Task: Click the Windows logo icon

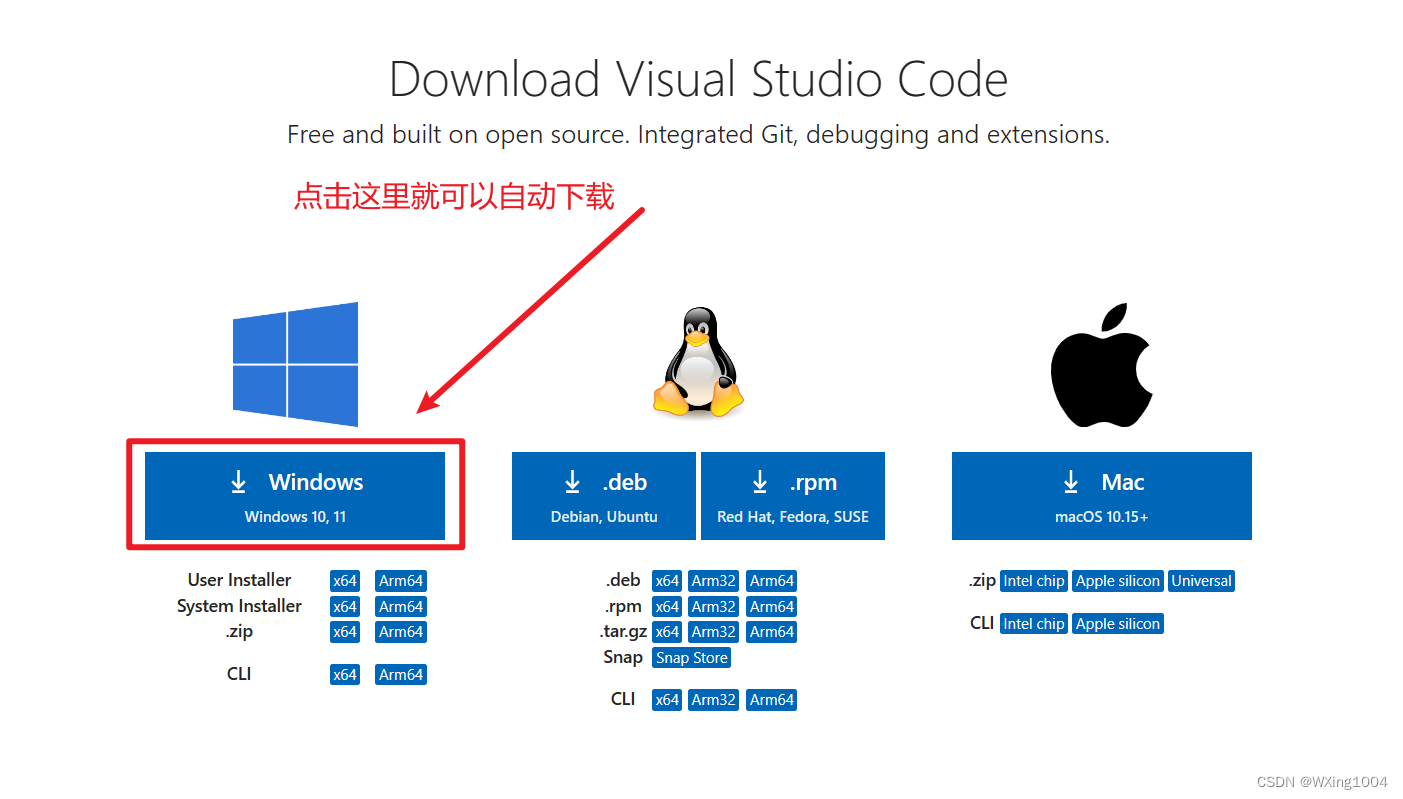Action: (x=295, y=364)
